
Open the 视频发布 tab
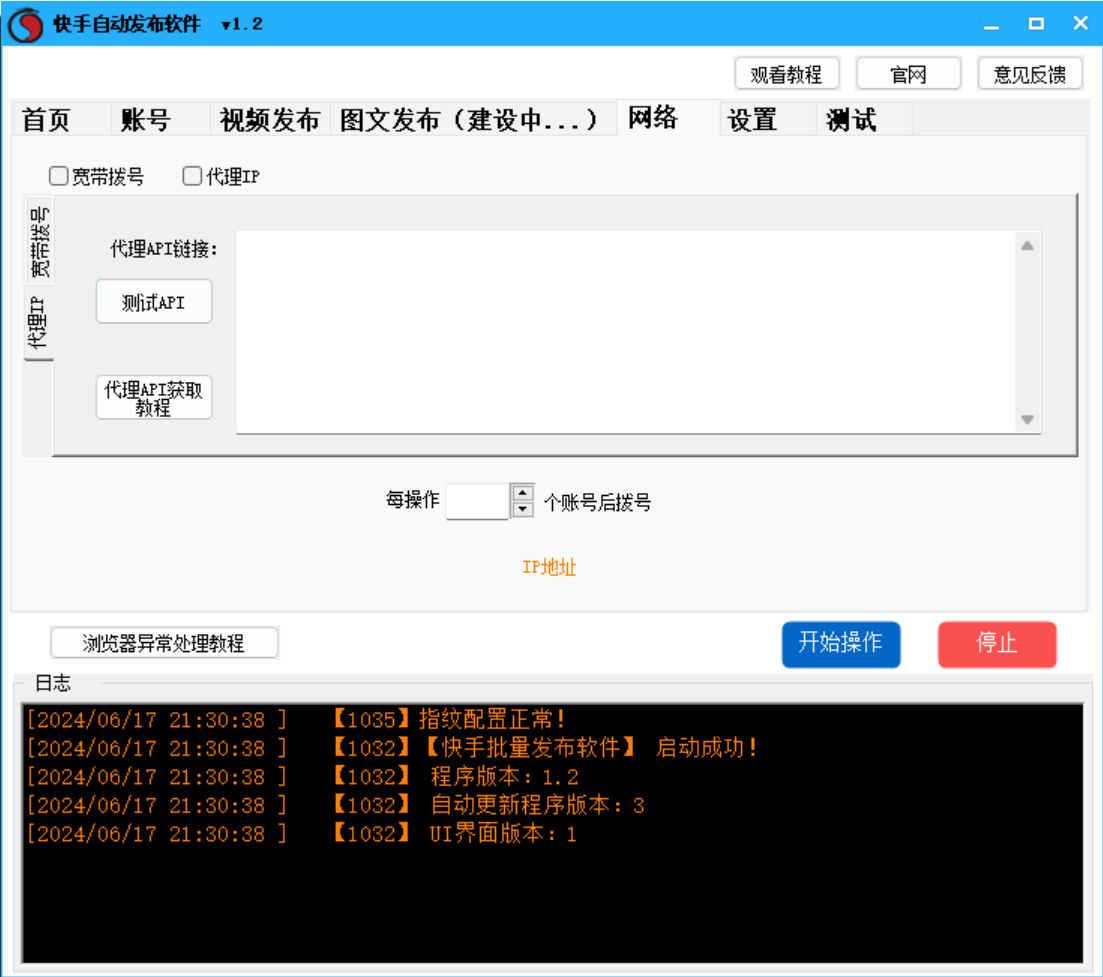[270, 119]
